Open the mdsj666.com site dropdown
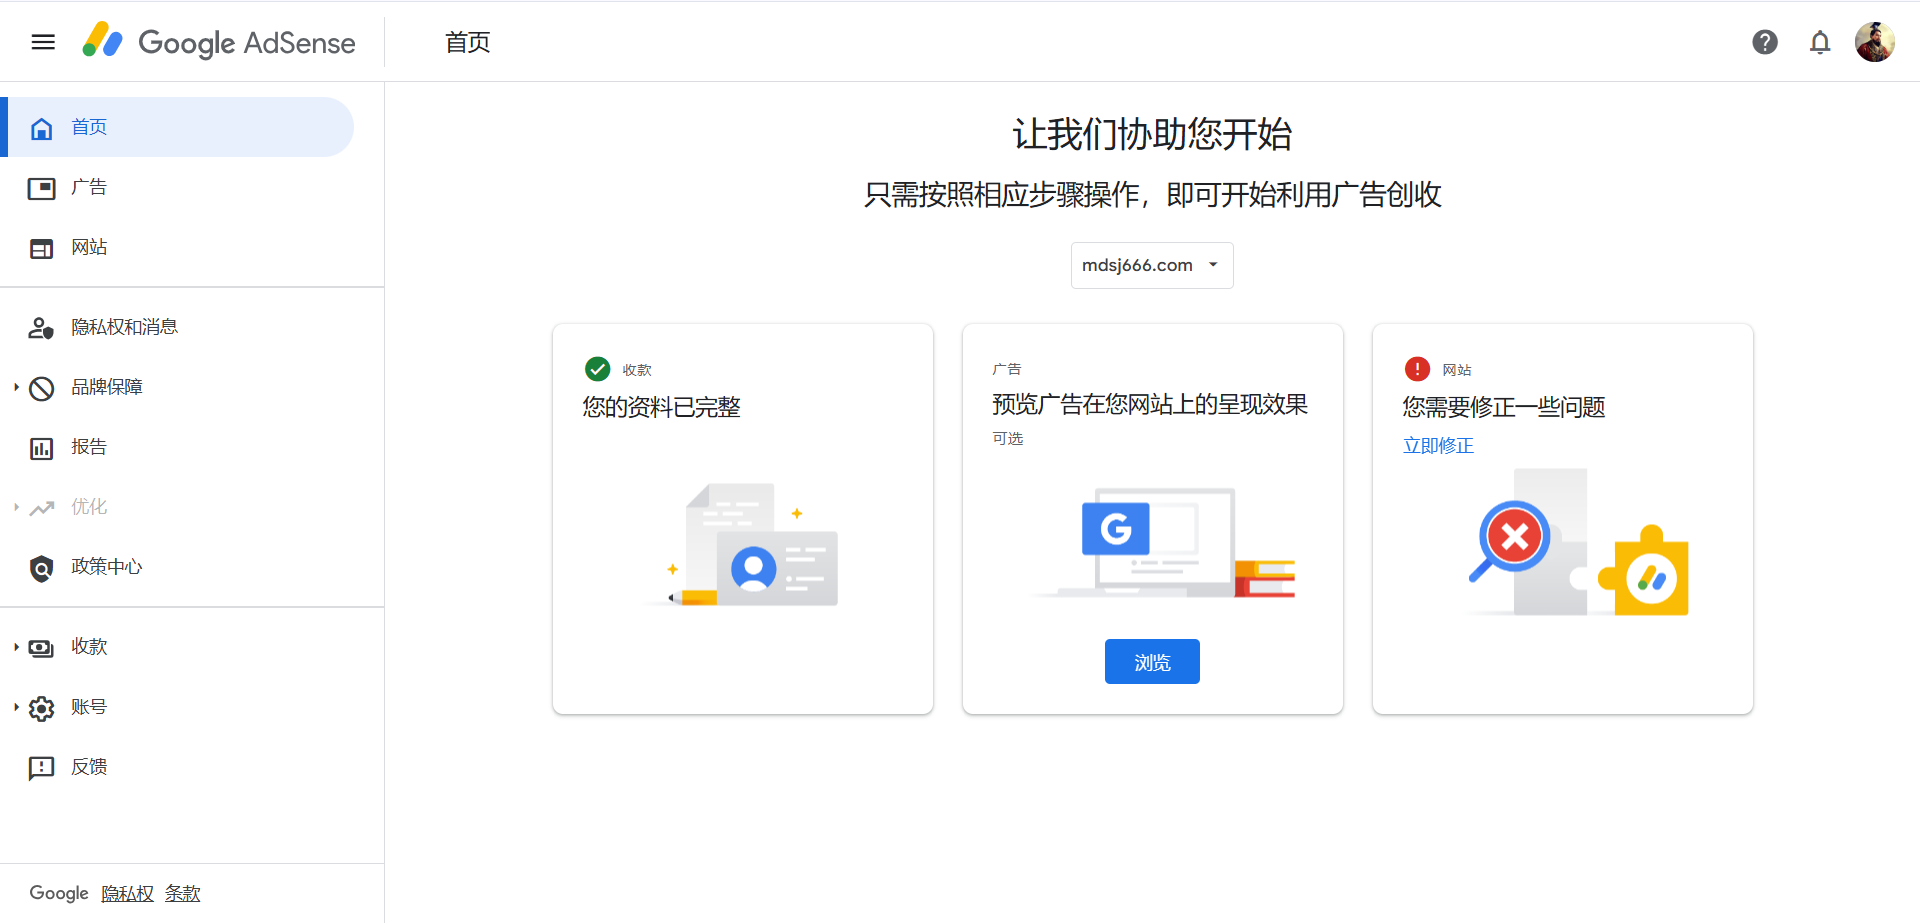The image size is (1920, 923). click(1152, 265)
